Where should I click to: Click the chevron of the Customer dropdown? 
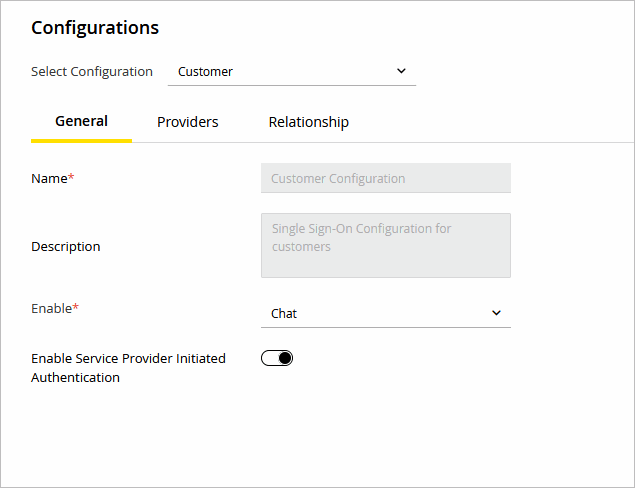(401, 71)
